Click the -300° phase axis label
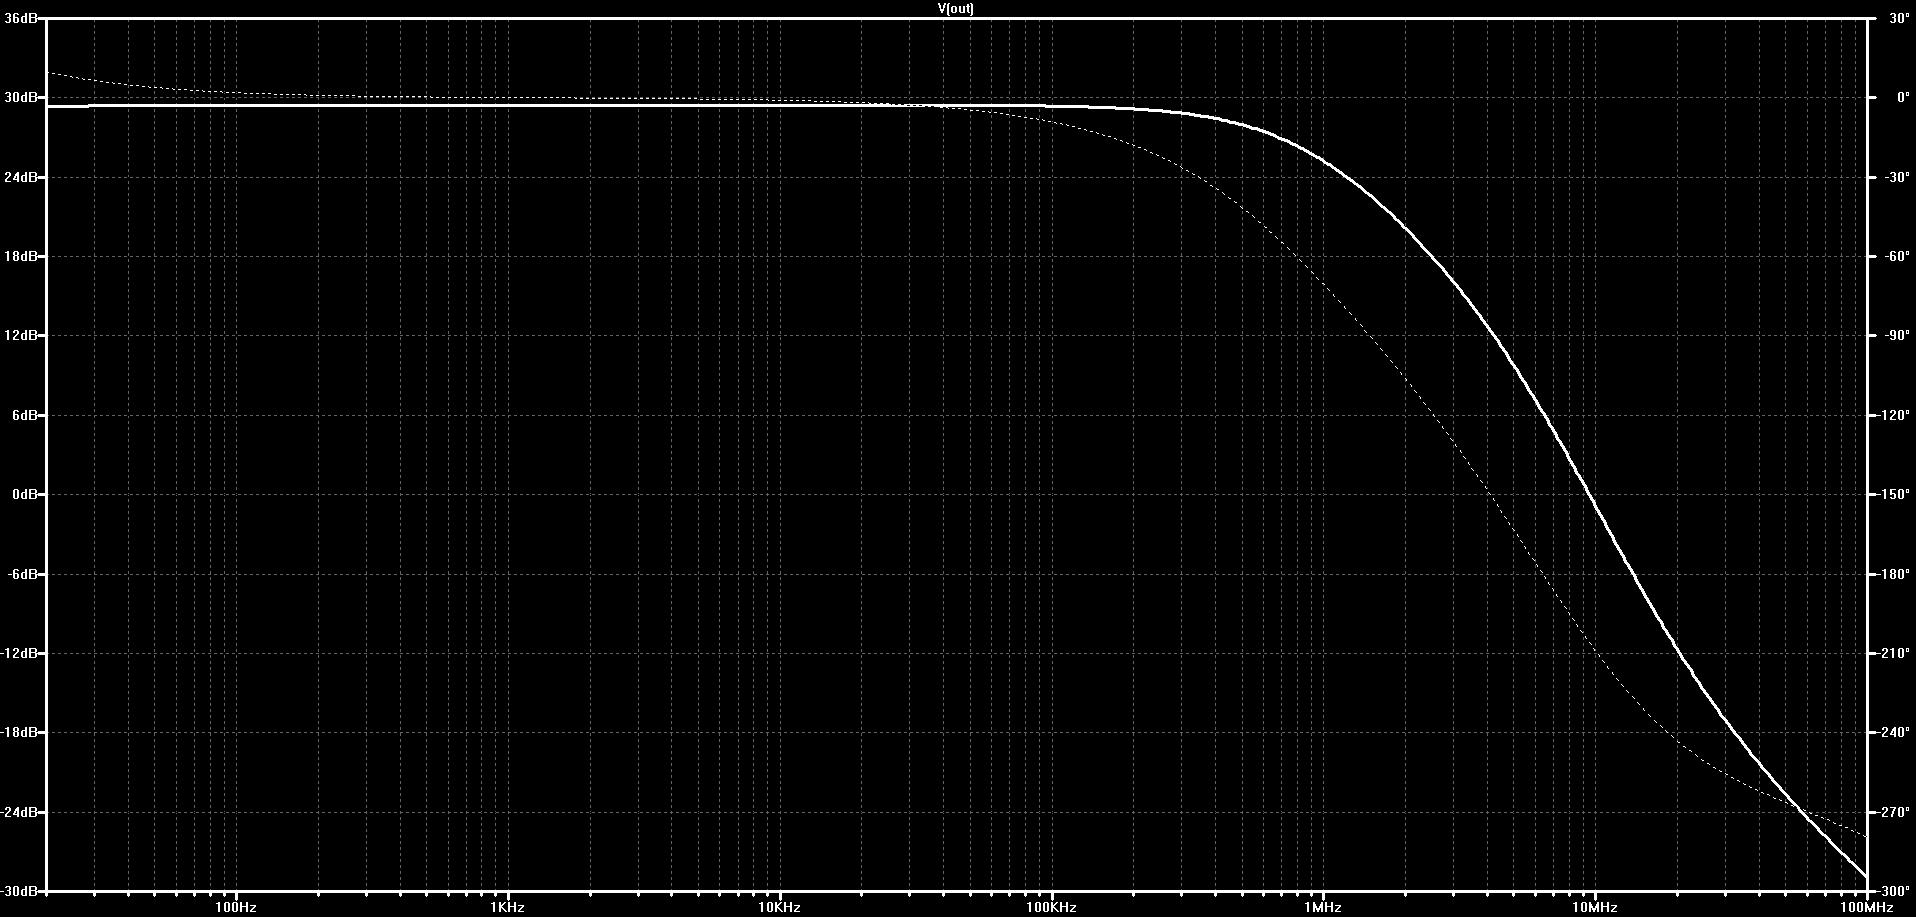The width and height of the screenshot is (1916, 917). (1892, 891)
